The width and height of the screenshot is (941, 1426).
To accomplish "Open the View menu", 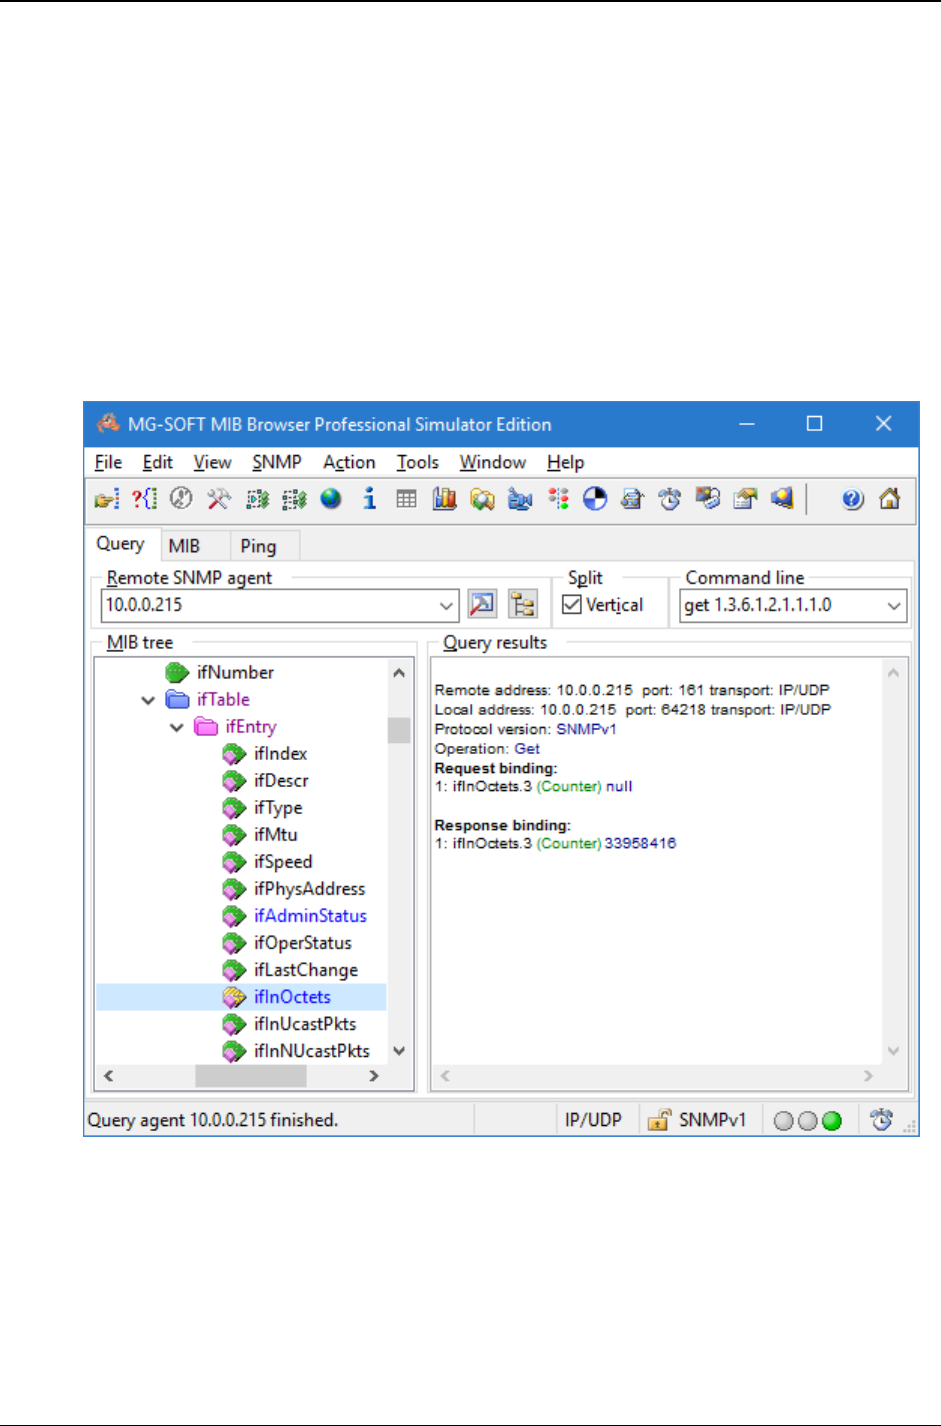I will 212,462.
